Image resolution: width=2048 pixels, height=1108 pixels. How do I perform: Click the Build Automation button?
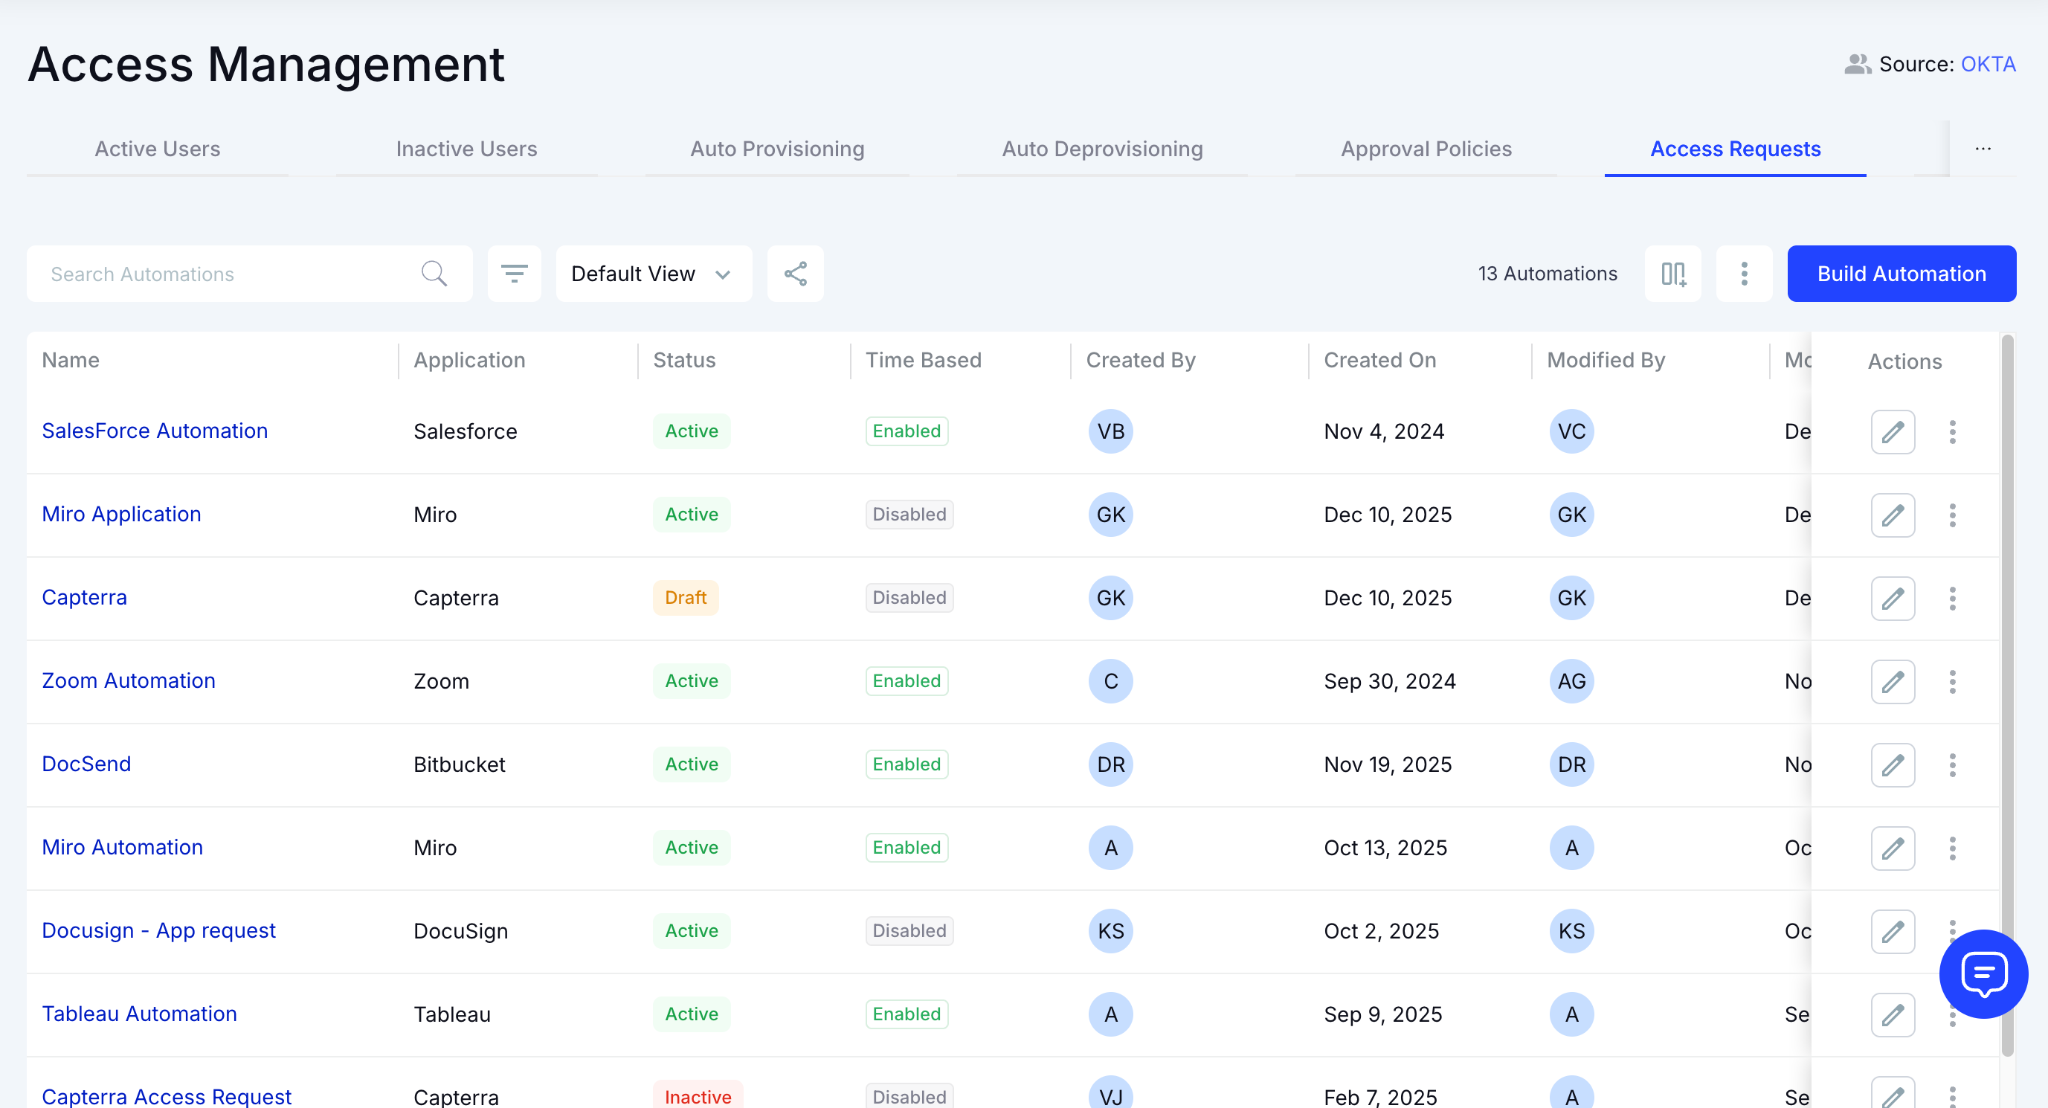[1901, 274]
